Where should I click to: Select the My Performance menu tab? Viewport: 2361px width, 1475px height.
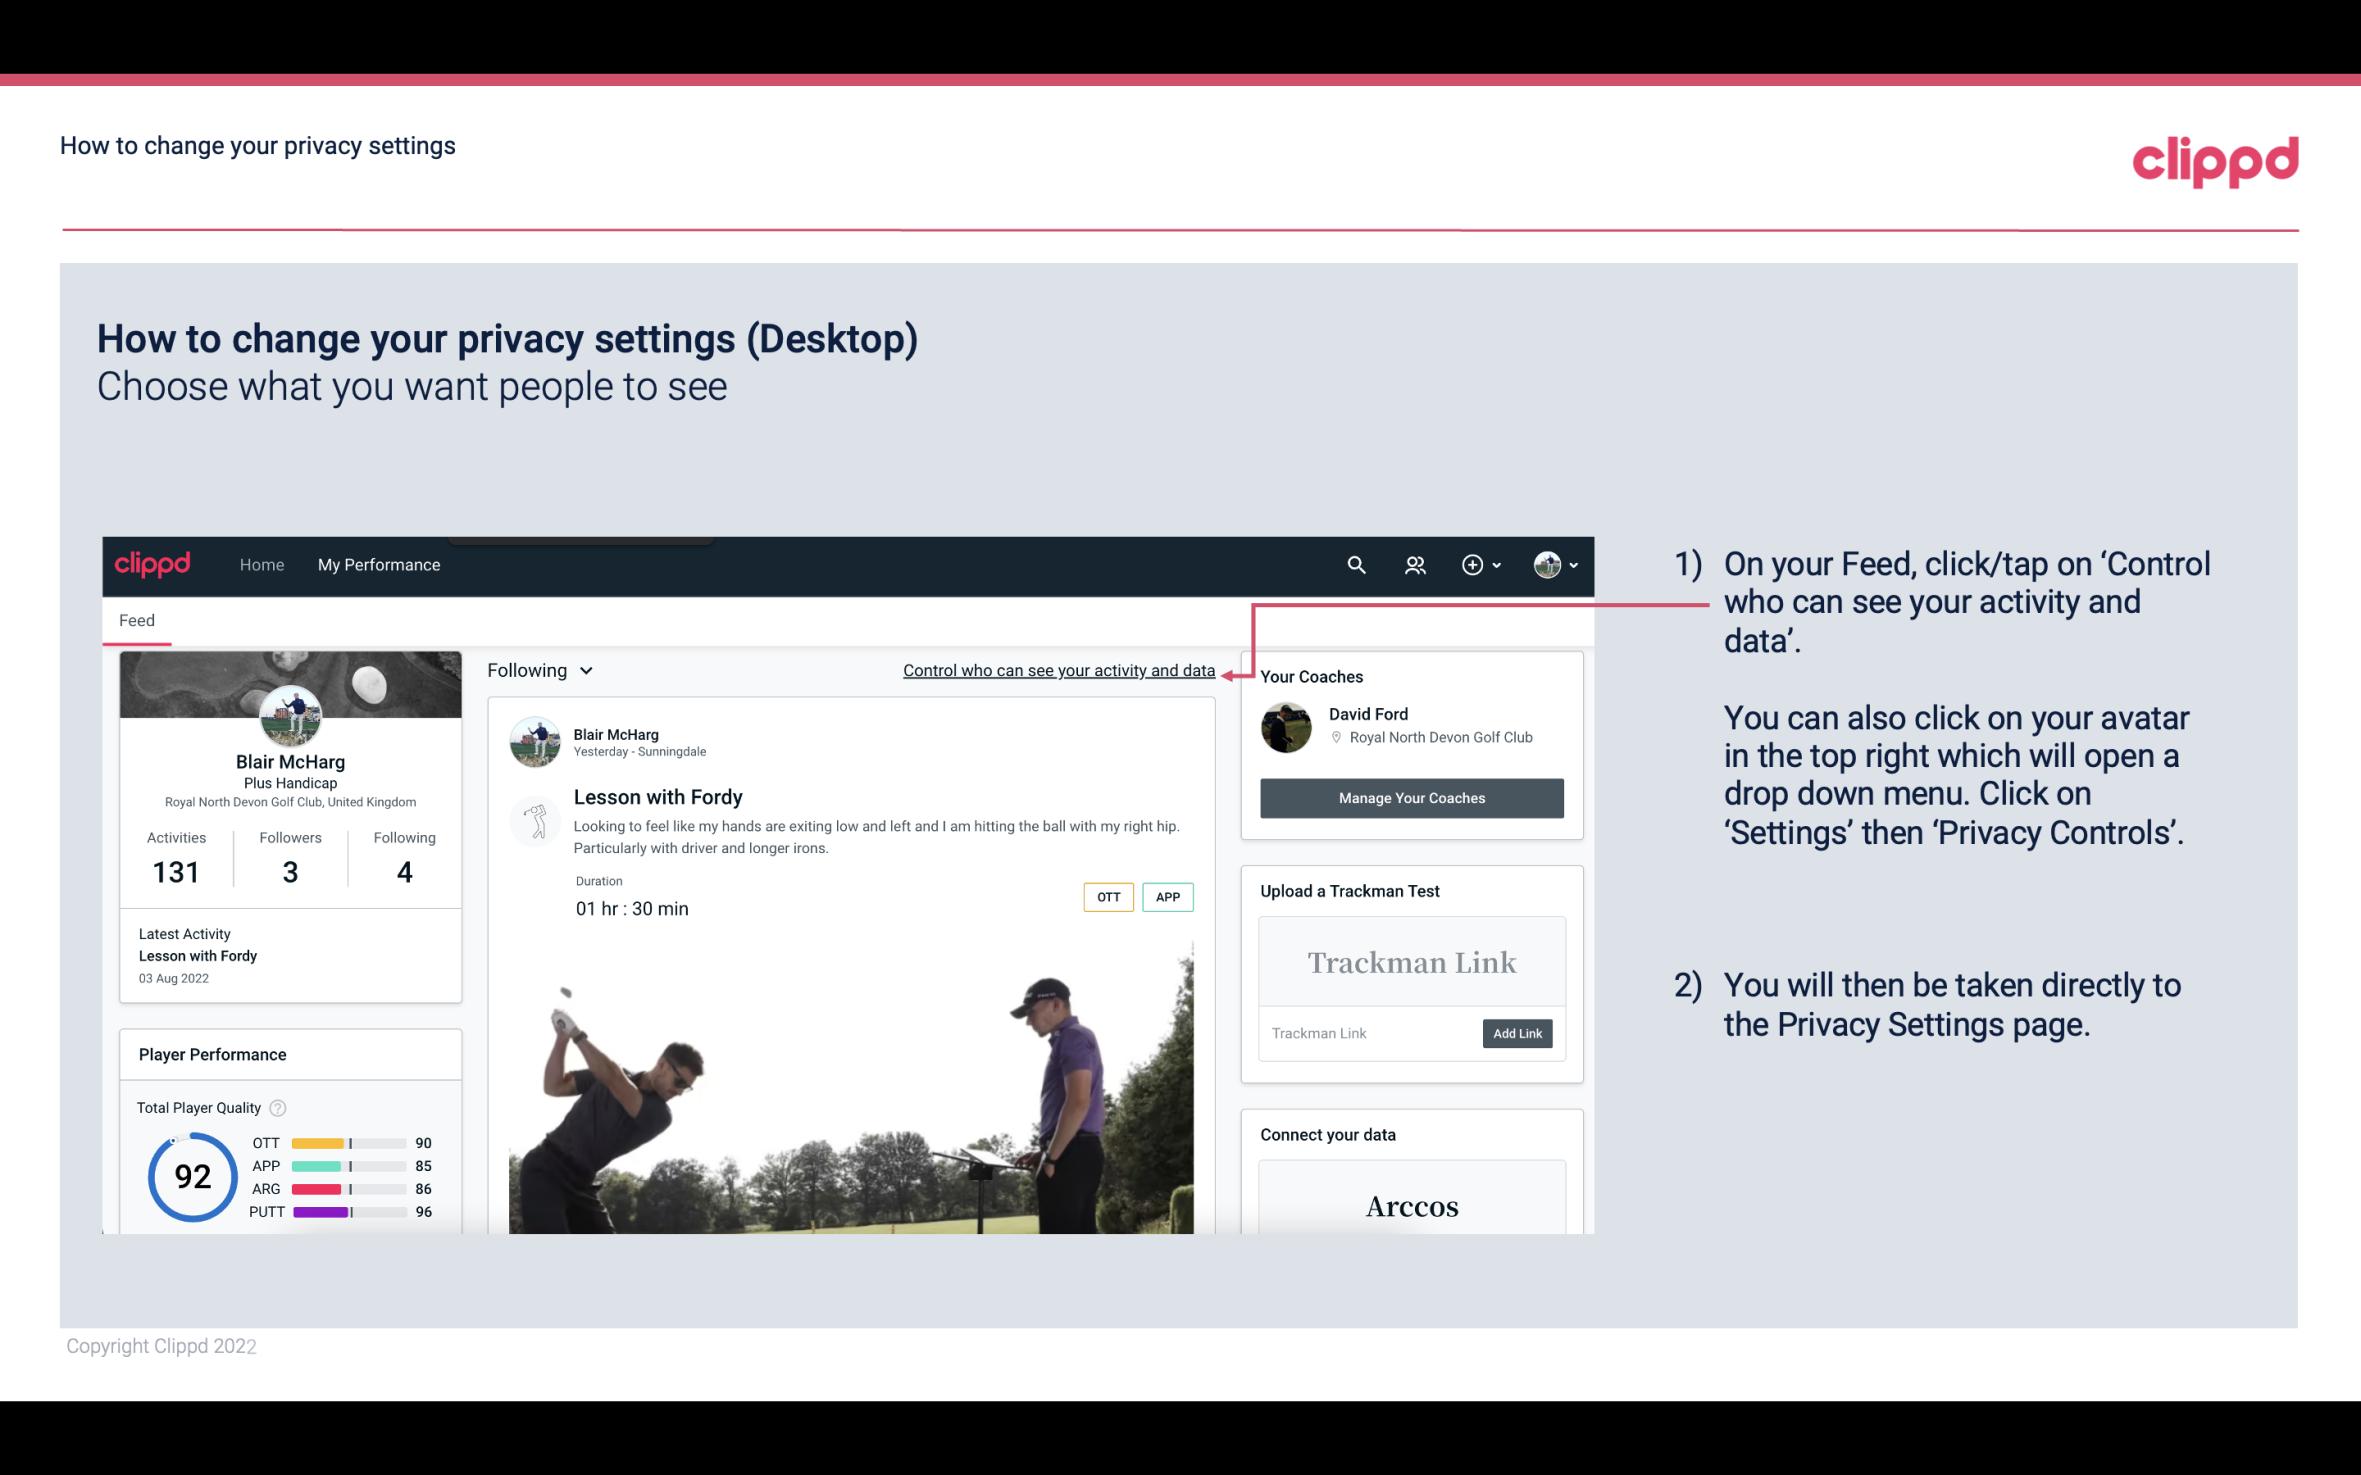(377, 562)
